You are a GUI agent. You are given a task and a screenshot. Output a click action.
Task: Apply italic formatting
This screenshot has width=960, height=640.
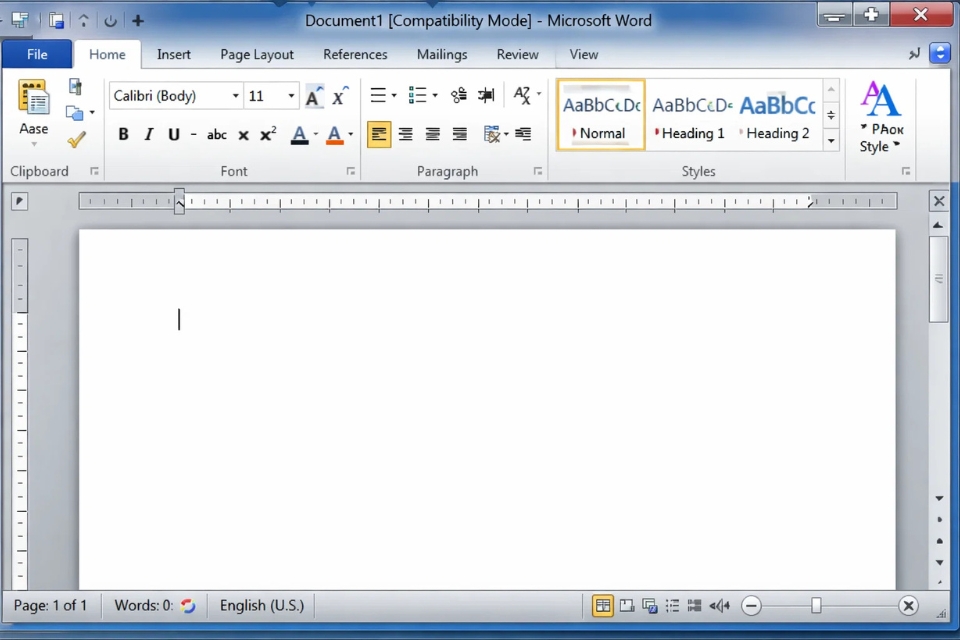point(146,134)
